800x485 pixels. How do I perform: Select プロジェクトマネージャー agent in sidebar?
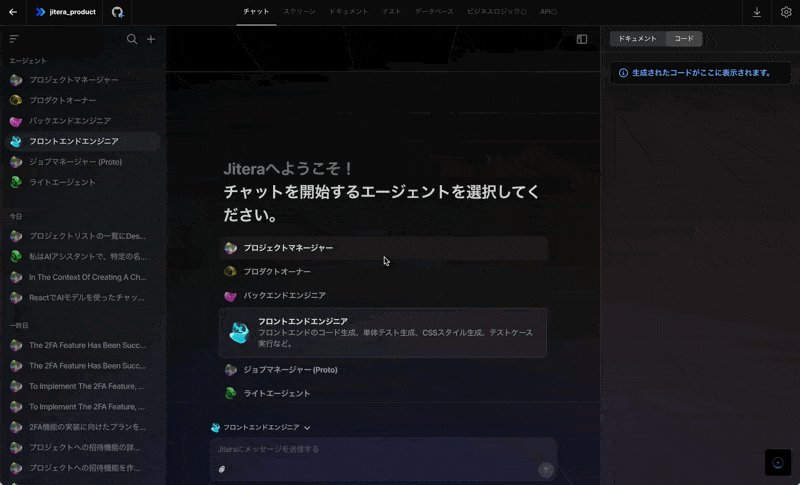tap(83, 80)
